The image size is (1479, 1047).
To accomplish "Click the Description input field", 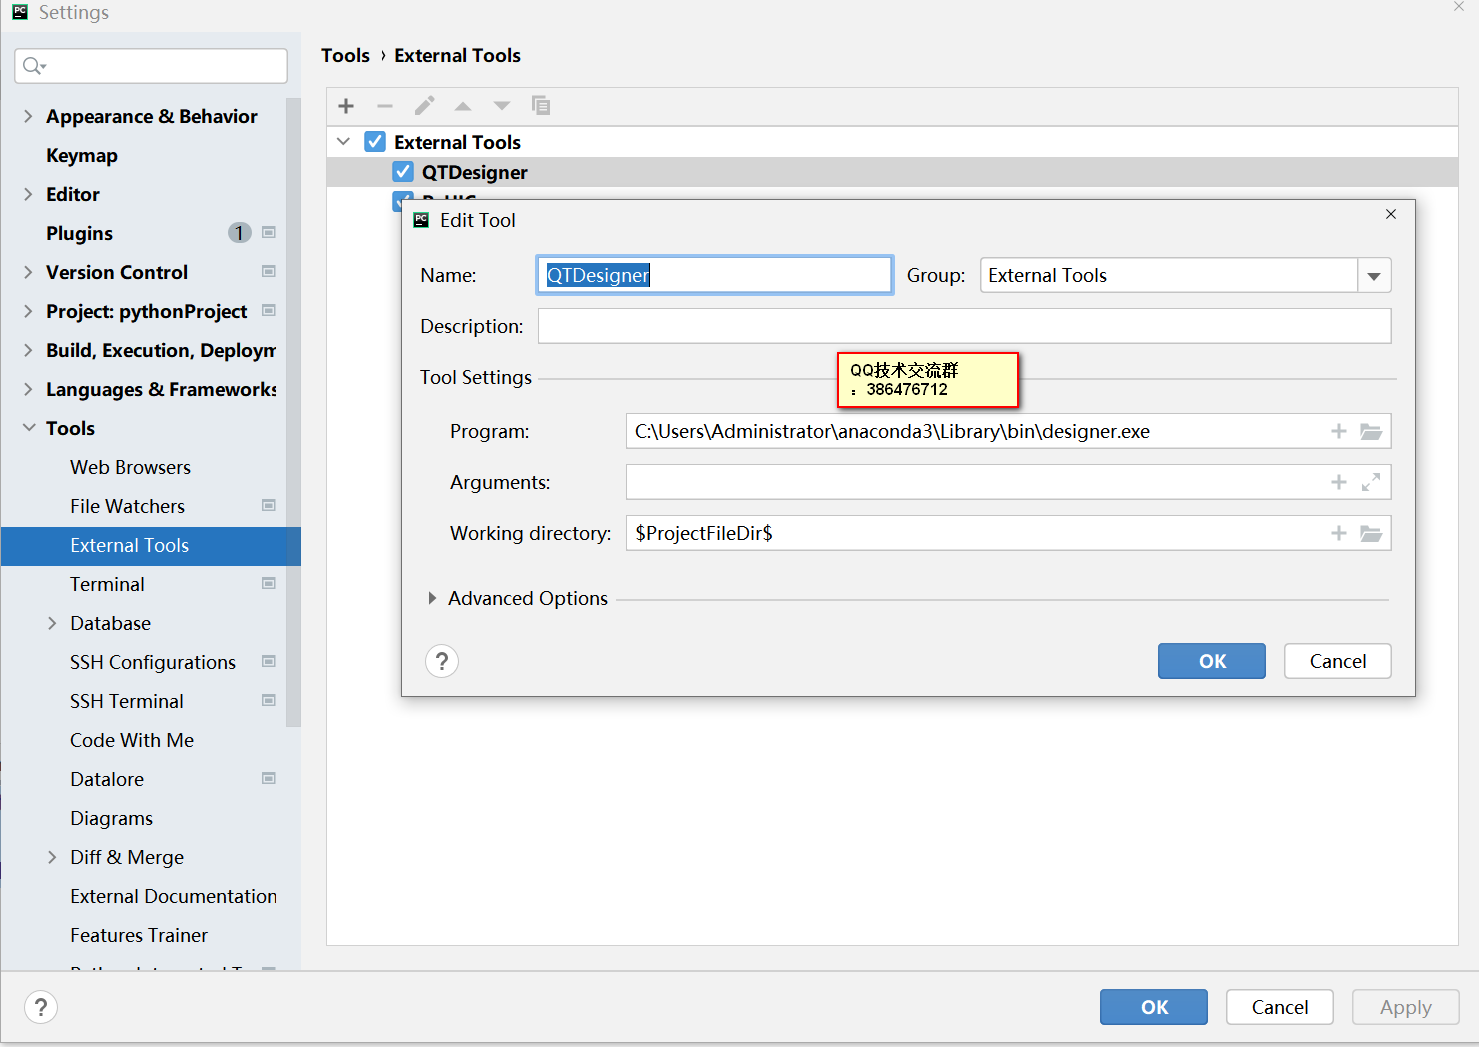I will click(x=964, y=326).
